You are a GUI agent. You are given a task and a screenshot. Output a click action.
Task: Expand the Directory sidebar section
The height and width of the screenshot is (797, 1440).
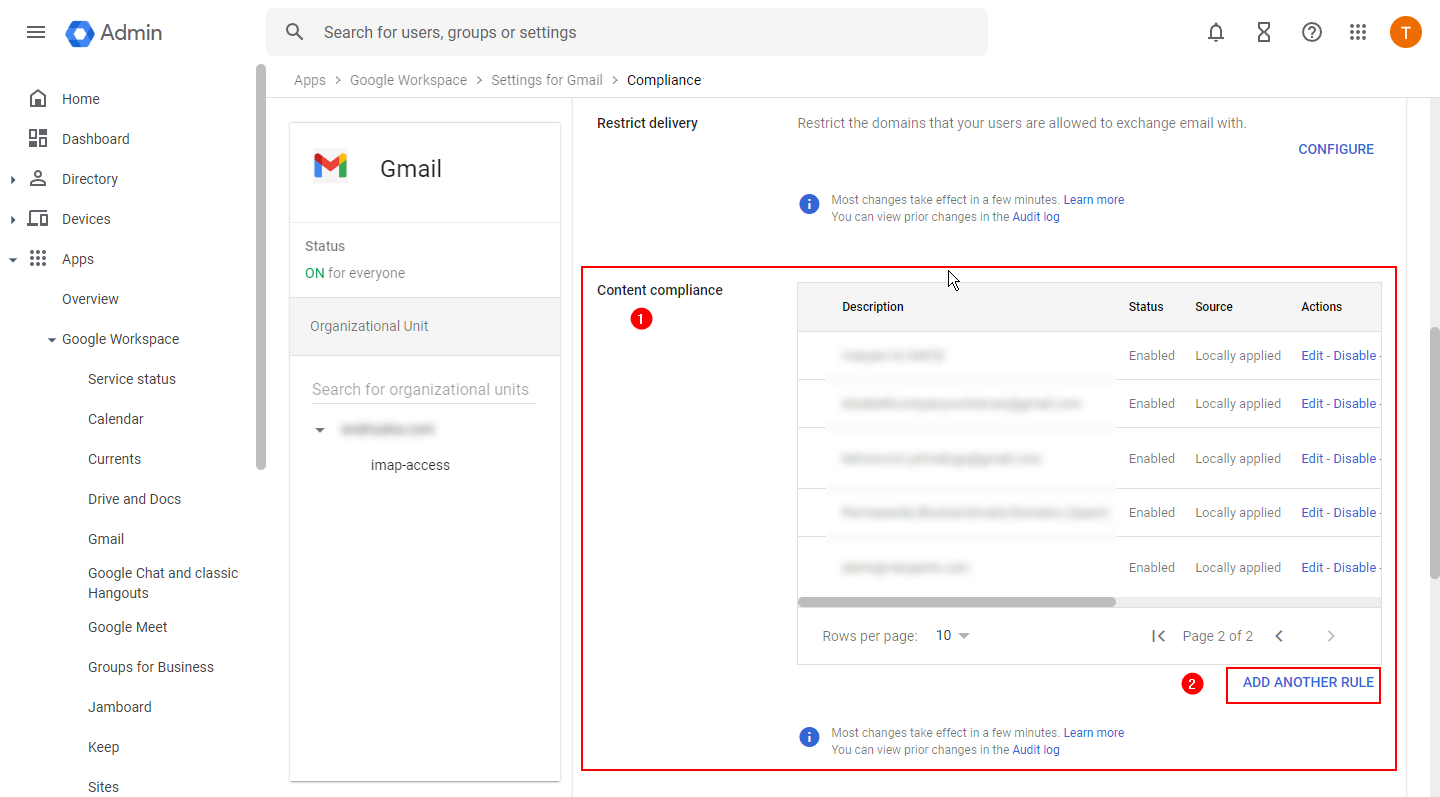(x=13, y=178)
